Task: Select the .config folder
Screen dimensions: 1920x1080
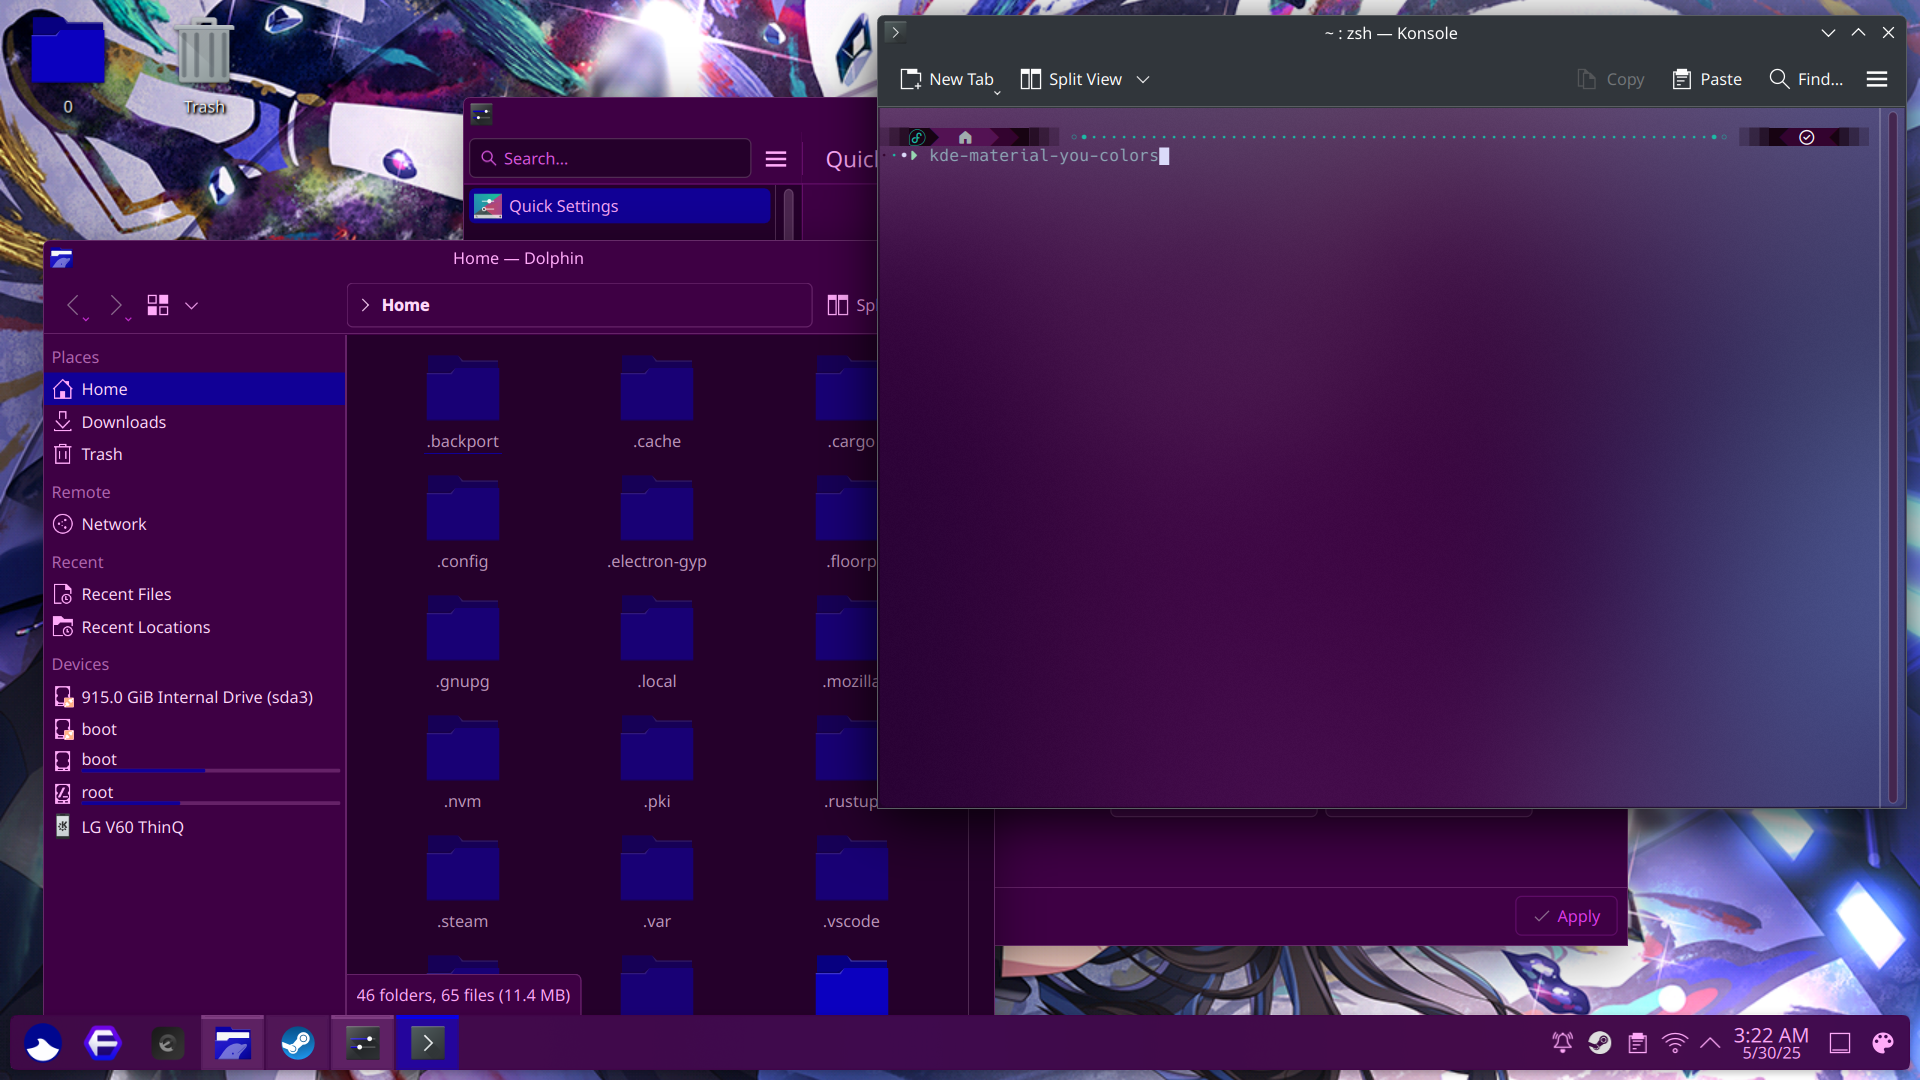Action: pos(463,523)
